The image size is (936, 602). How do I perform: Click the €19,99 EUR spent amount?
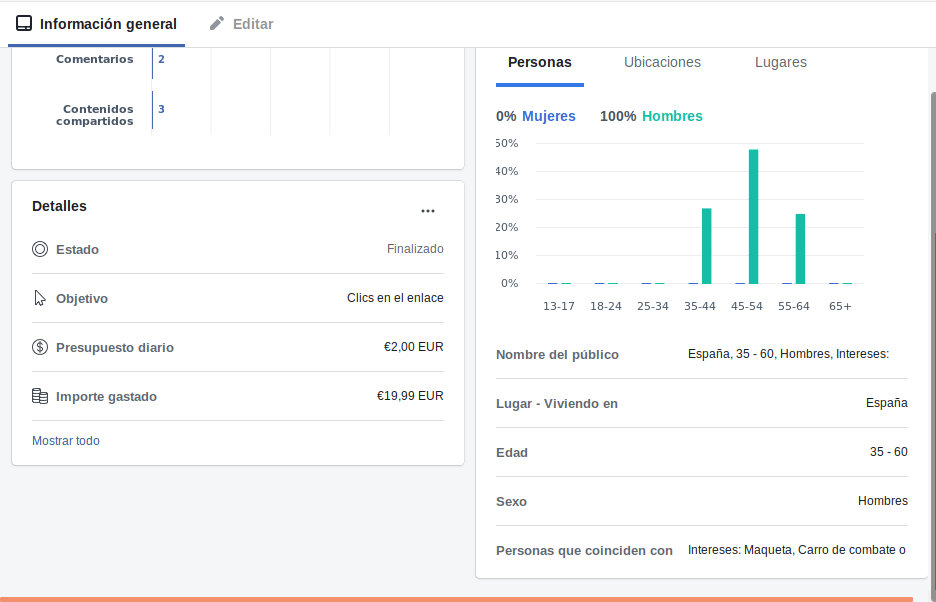pyautogui.click(x=410, y=396)
